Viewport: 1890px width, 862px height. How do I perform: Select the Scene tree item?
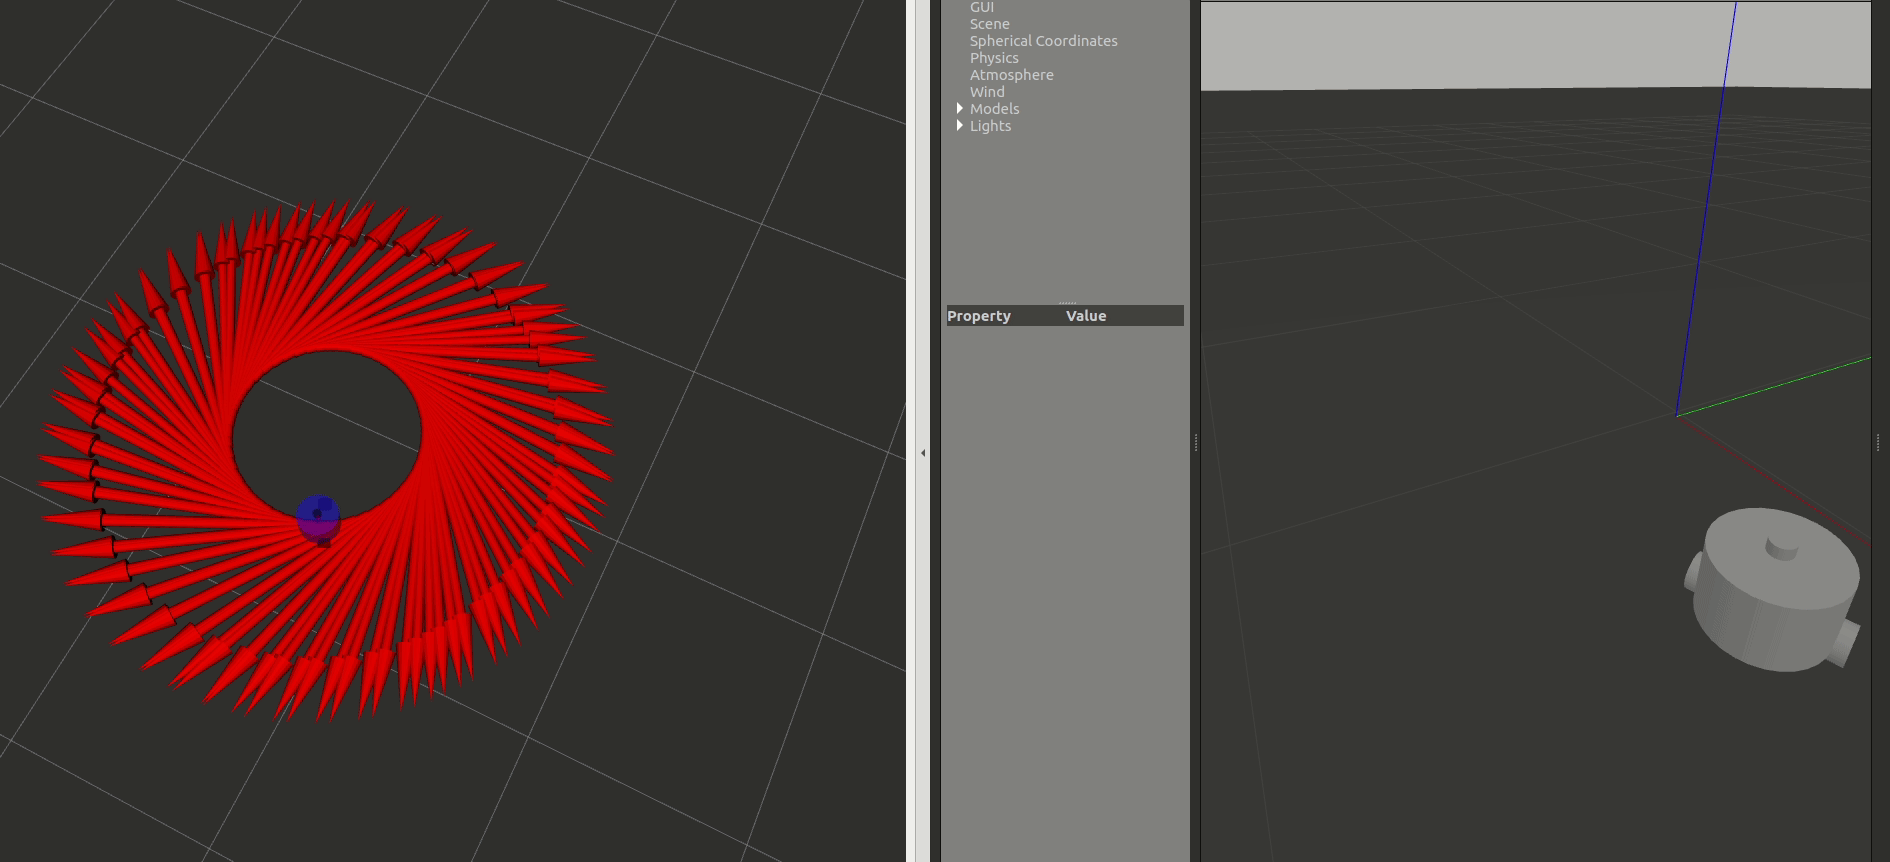(x=989, y=24)
